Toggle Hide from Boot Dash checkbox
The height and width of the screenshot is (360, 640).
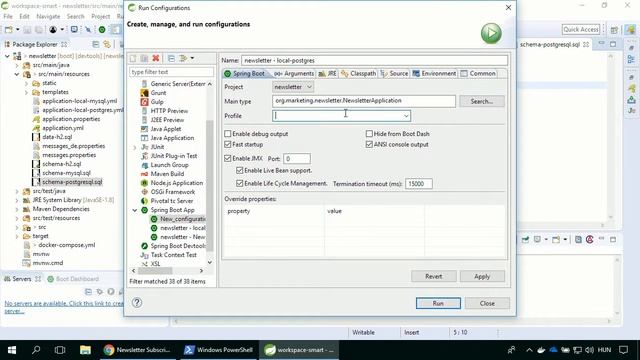369,133
